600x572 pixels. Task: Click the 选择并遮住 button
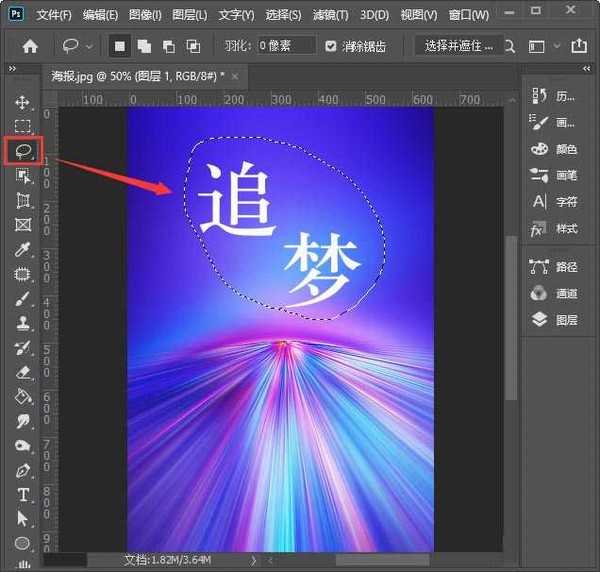(458, 46)
